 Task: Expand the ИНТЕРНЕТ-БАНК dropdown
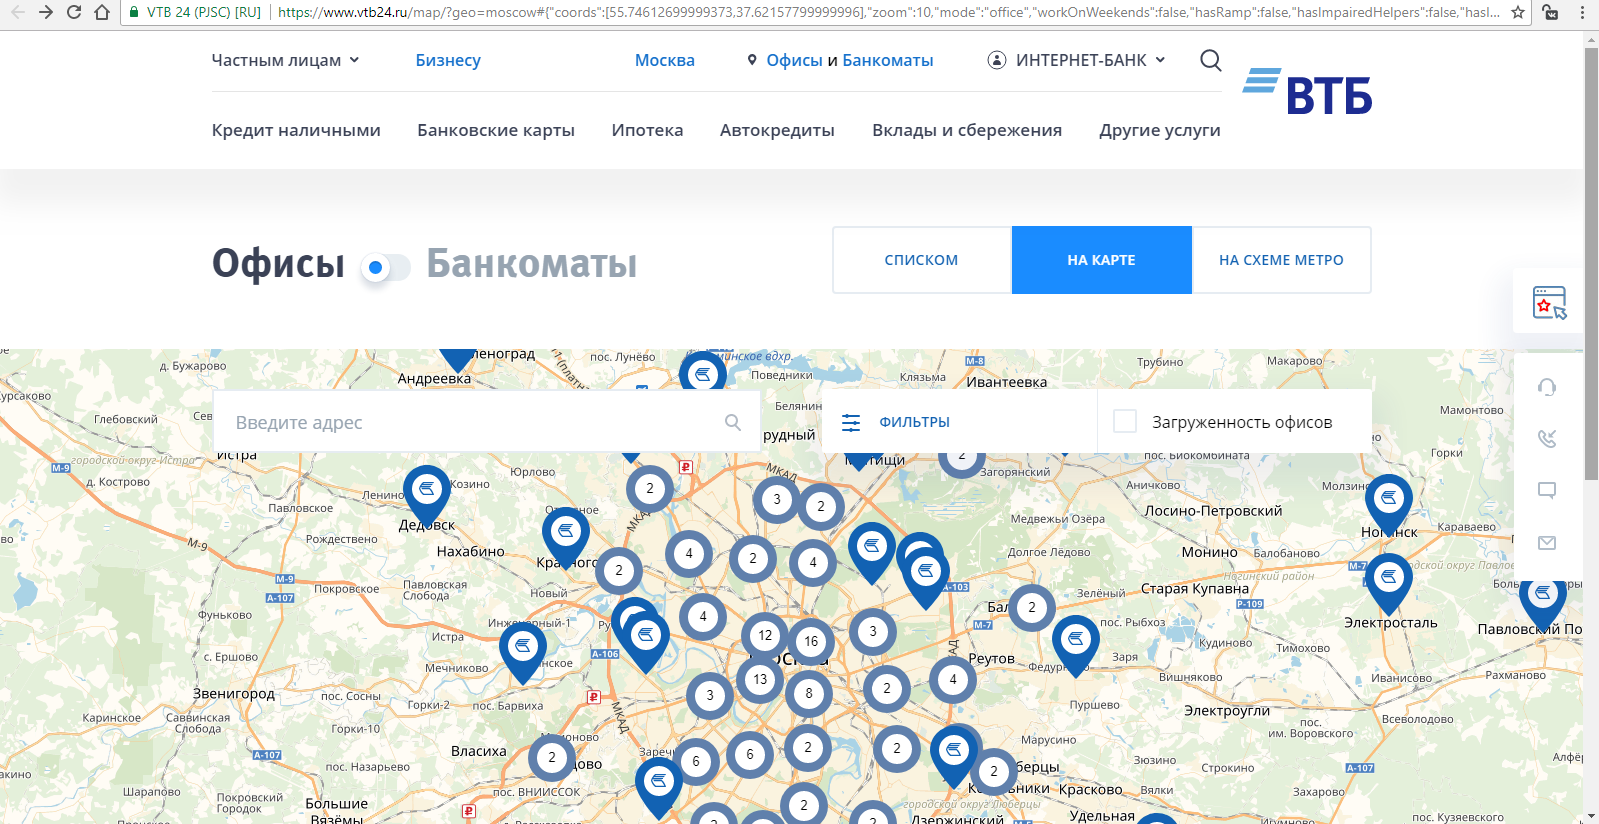(1077, 60)
